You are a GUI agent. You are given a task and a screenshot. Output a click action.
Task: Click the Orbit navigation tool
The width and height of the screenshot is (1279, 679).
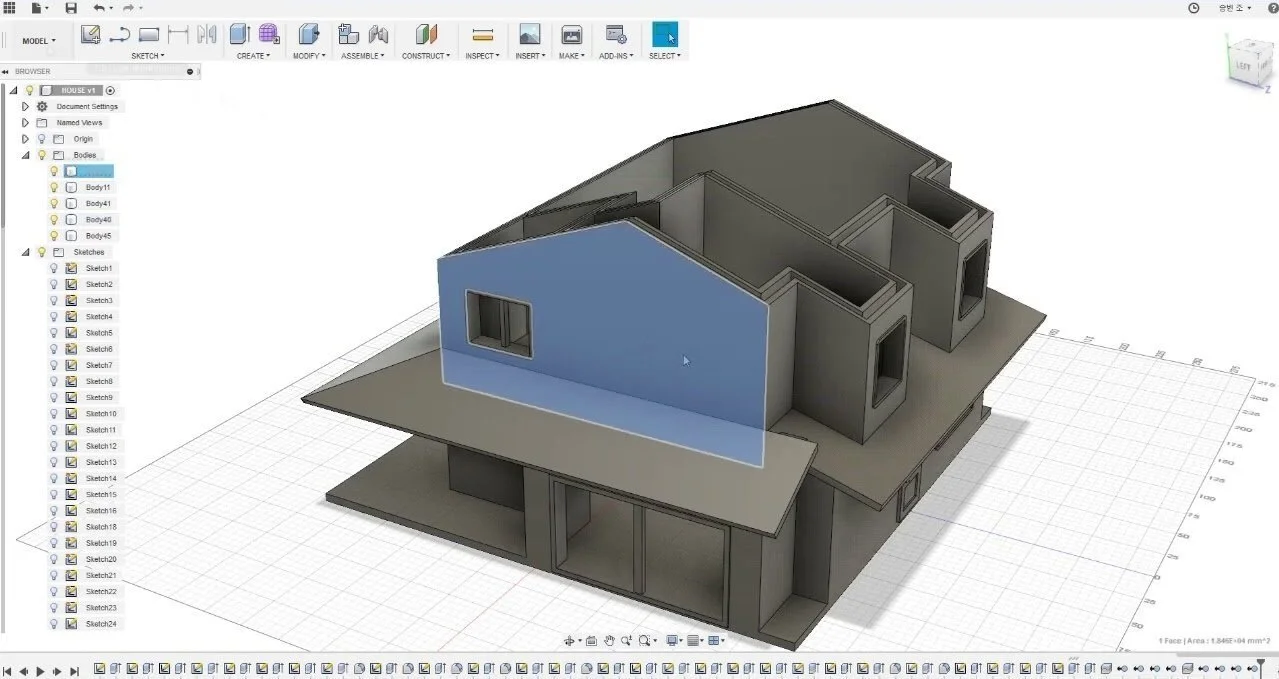coord(570,640)
